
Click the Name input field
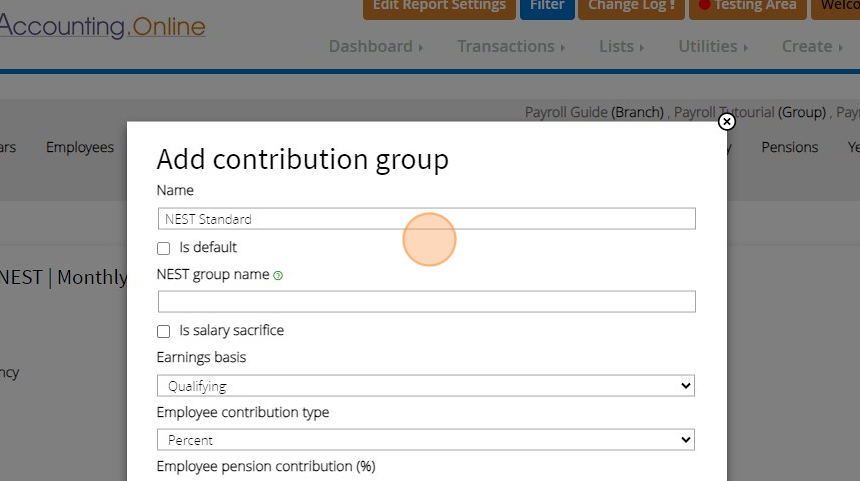pos(425,219)
